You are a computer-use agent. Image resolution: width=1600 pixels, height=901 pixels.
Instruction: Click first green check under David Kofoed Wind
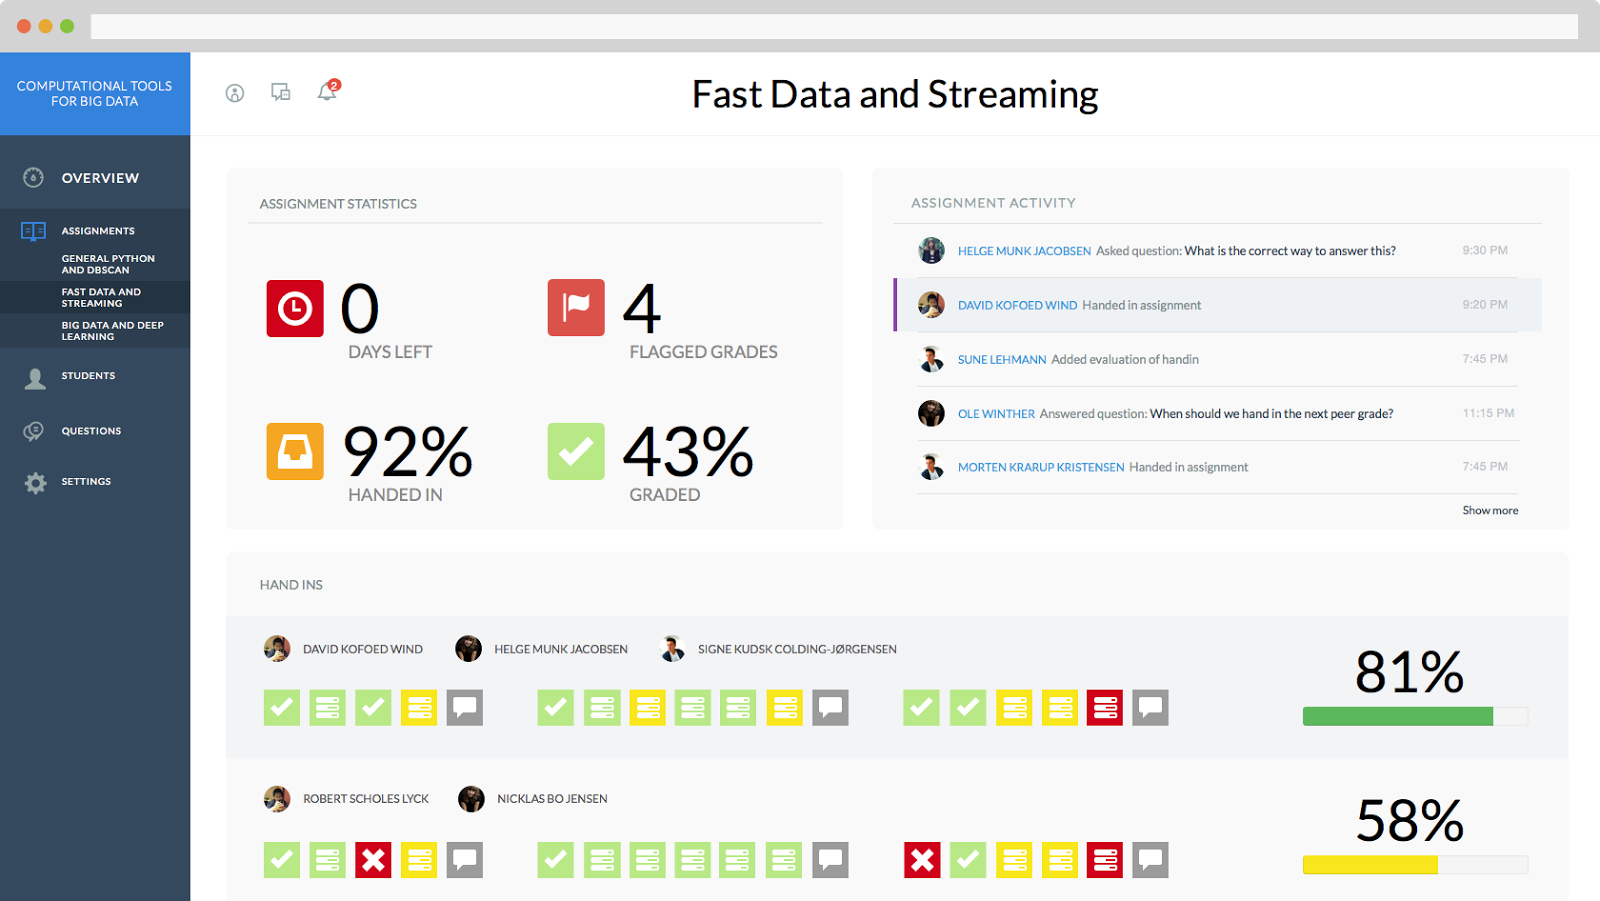282,708
